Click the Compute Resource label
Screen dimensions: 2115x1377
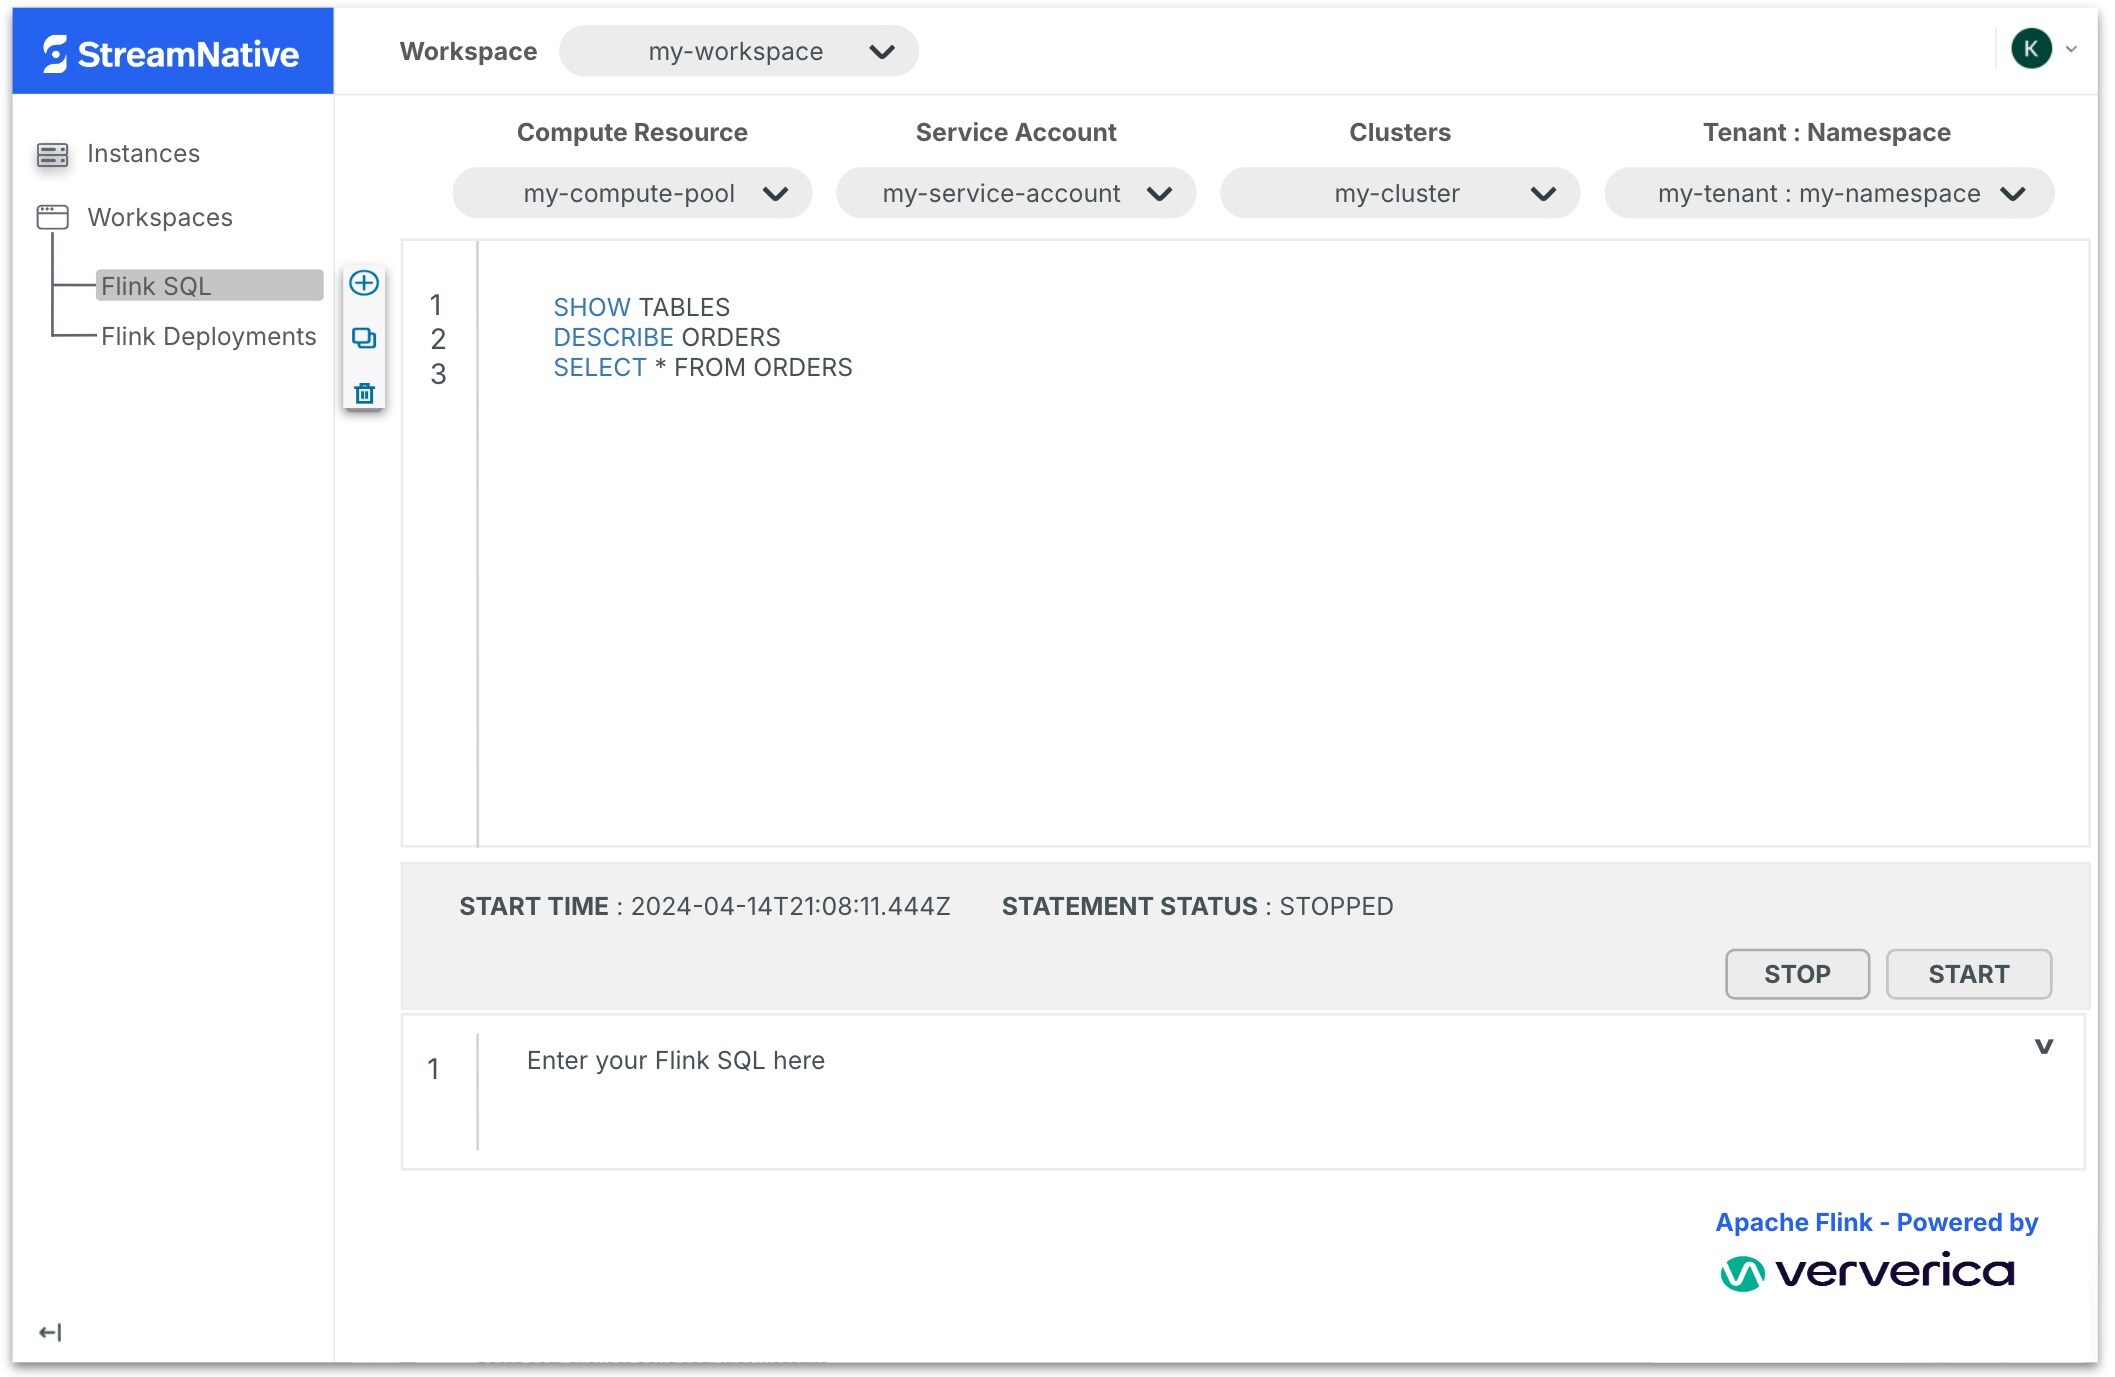632,132
